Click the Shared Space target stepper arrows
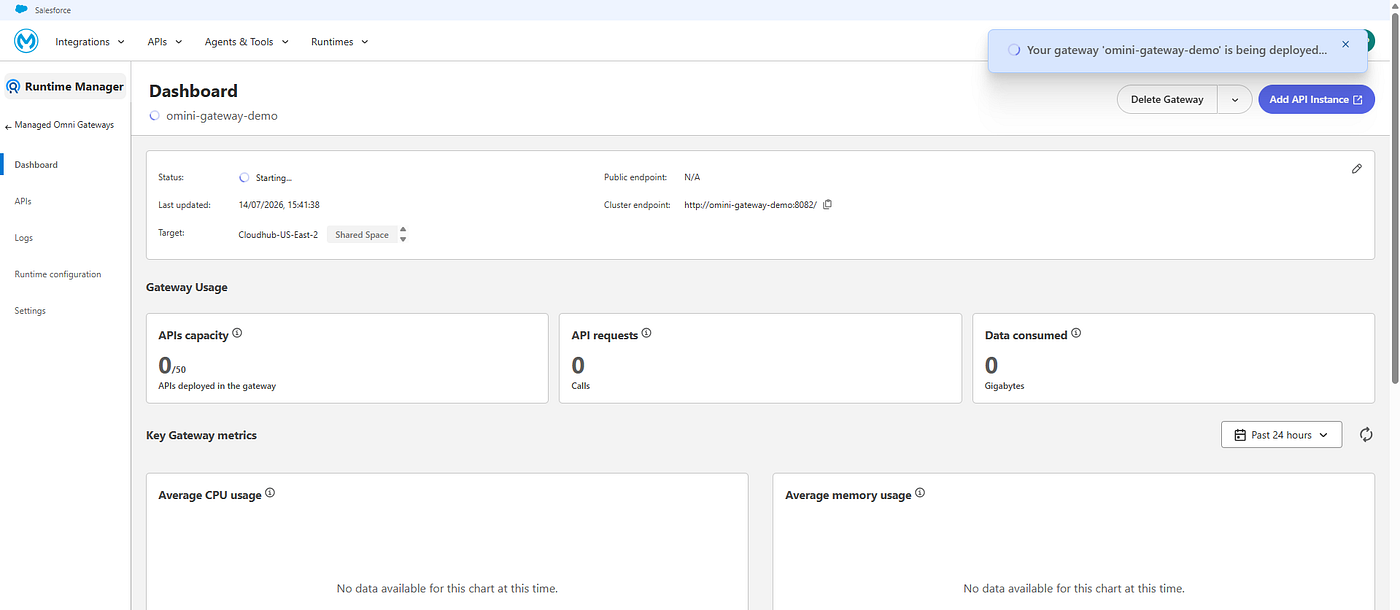The height and width of the screenshot is (610, 1400). [x=403, y=235]
